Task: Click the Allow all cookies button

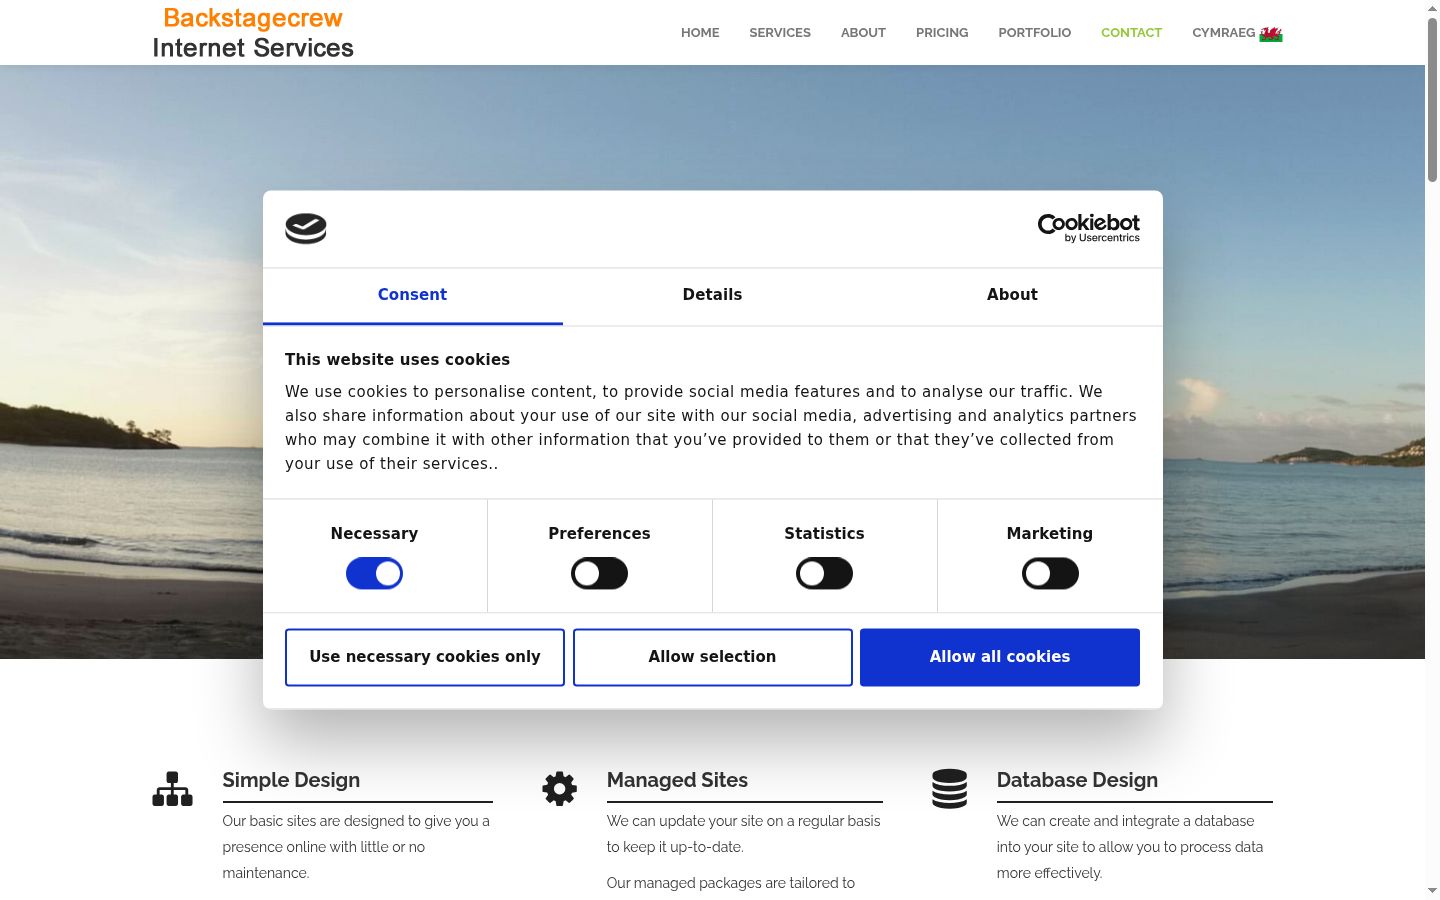Action: pyautogui.click(x=1000, y=657)
